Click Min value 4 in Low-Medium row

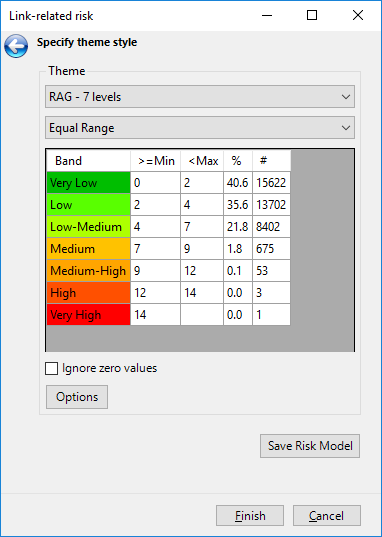coord(156,227)
